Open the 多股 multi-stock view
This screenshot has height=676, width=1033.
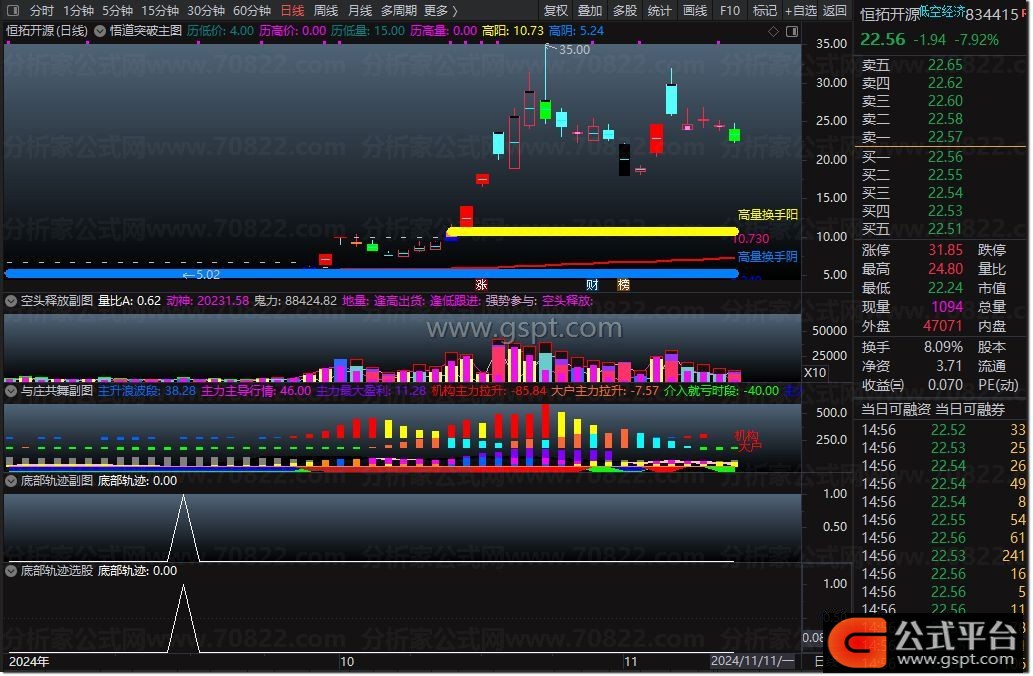coord(624,11)
